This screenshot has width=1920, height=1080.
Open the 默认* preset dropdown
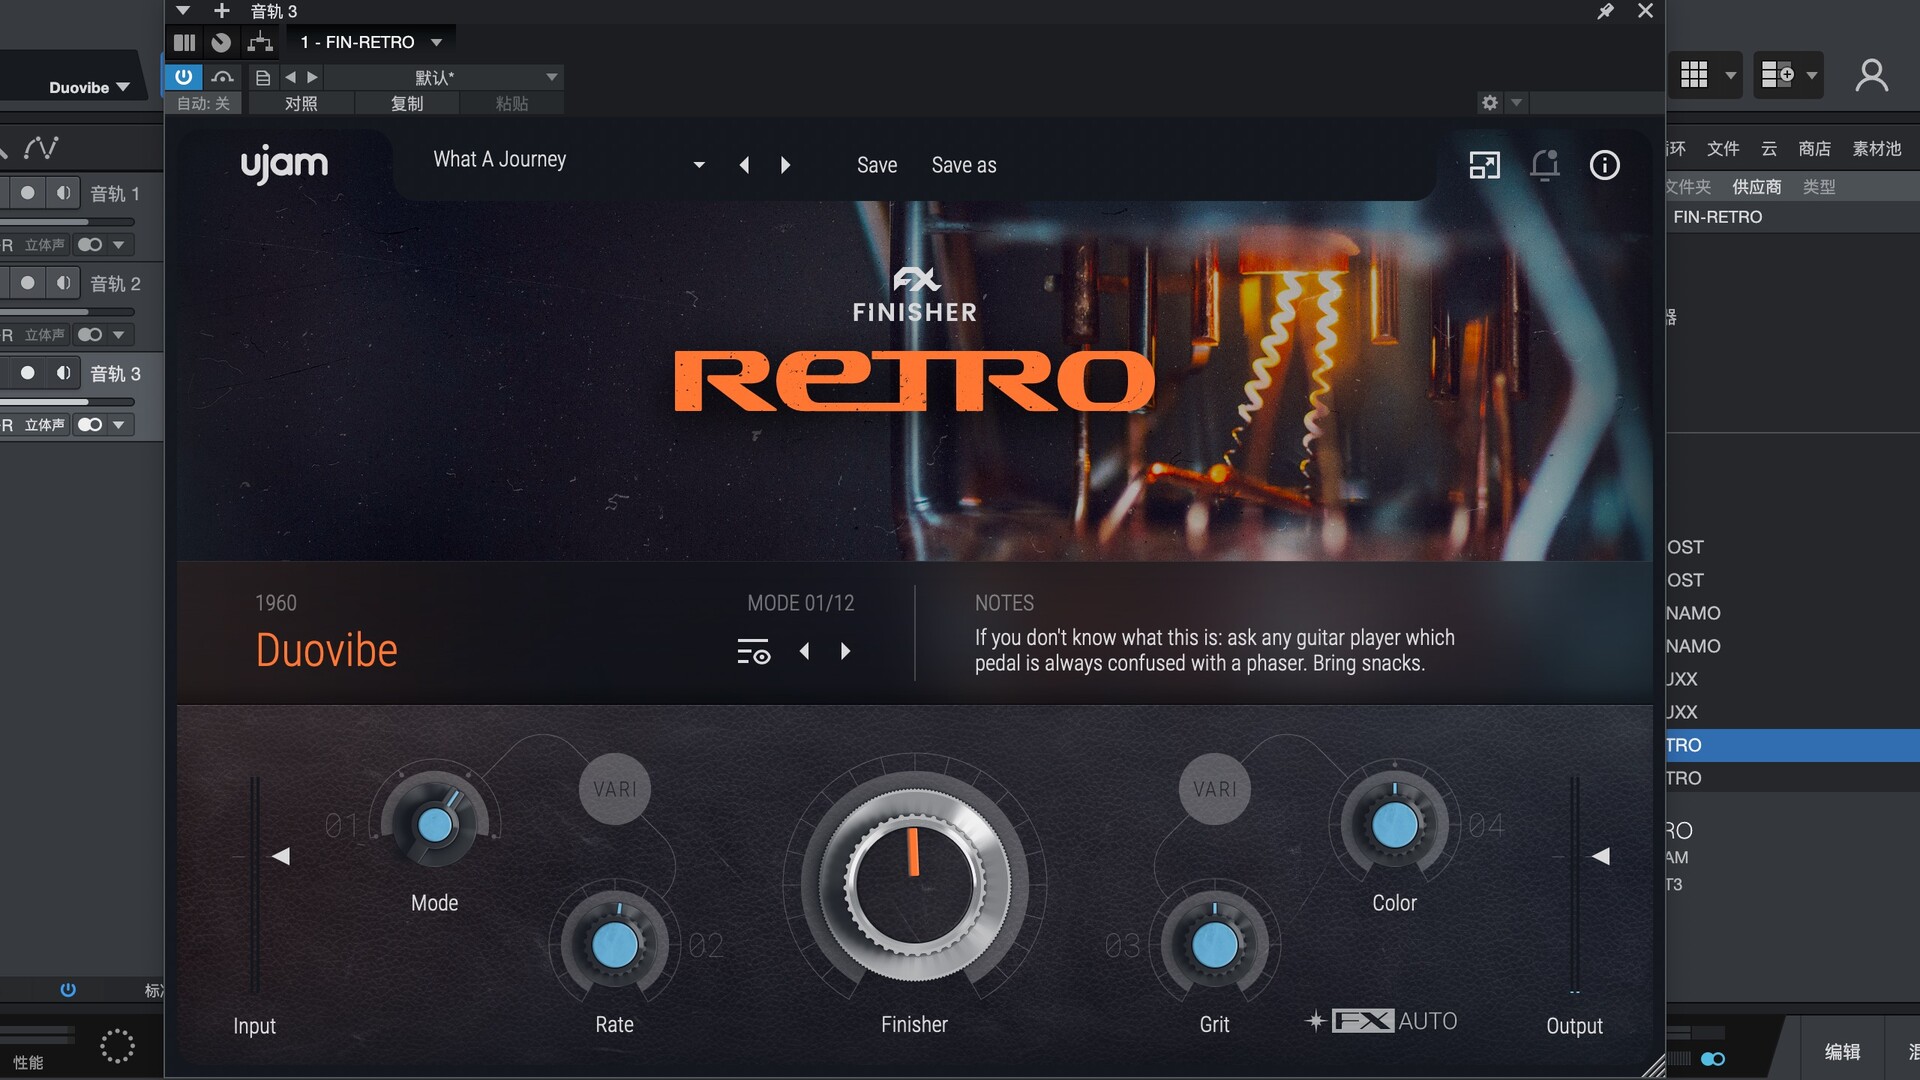[444, 77]
